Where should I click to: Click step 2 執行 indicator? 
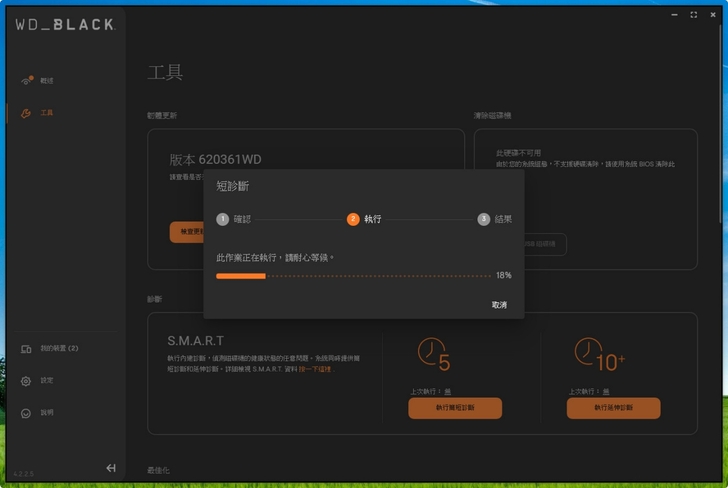353,219
